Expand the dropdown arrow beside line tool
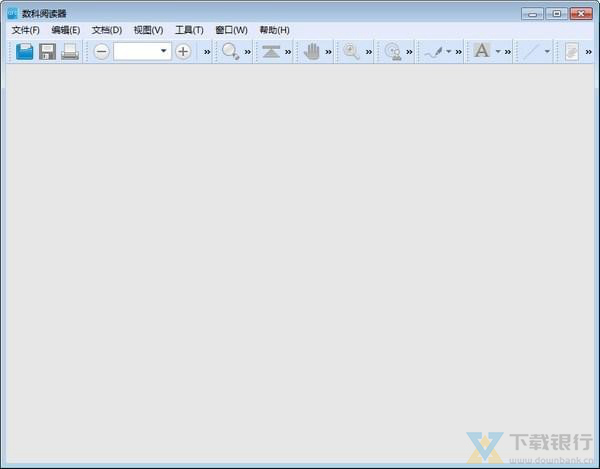This screenshot has width=600, height=469. coord(547,51)
